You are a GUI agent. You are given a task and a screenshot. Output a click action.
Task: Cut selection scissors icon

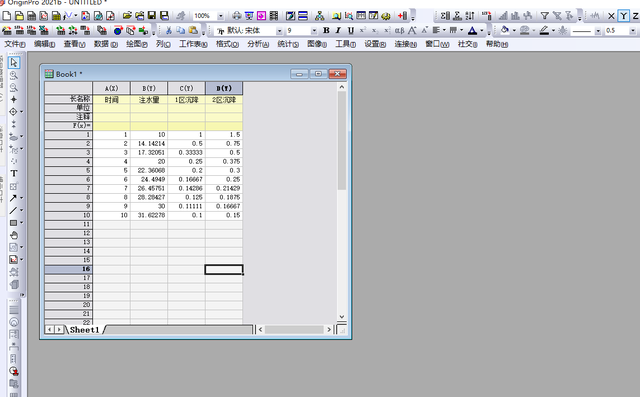169,30
